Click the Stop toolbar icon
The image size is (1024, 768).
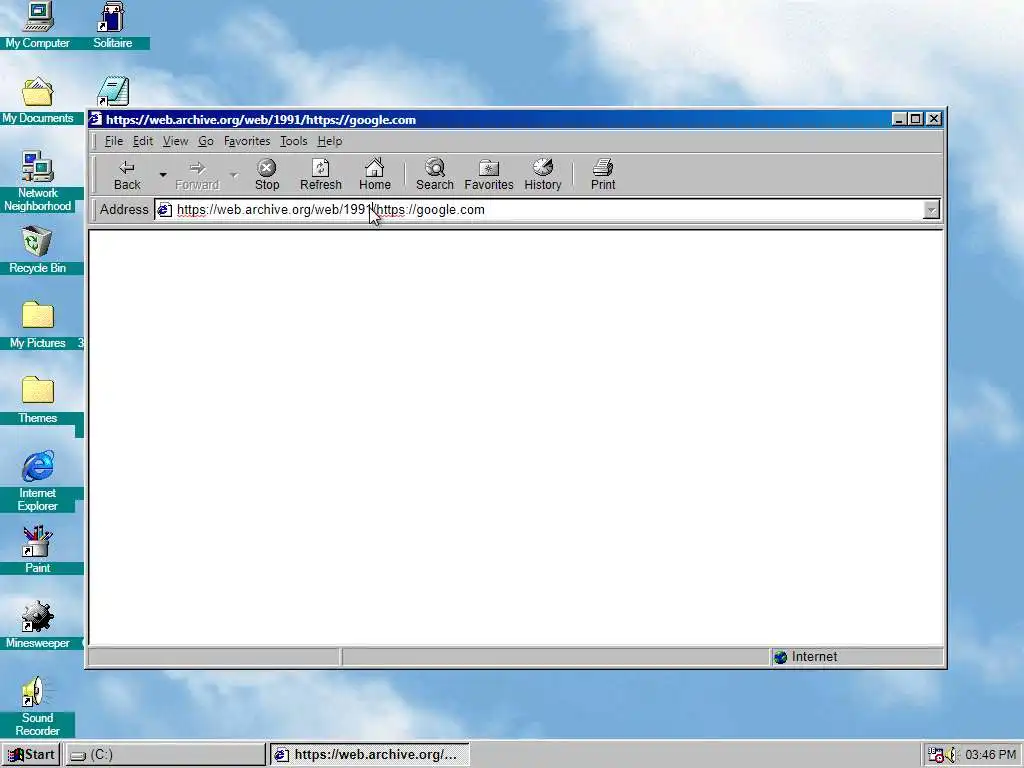point(266,175)
